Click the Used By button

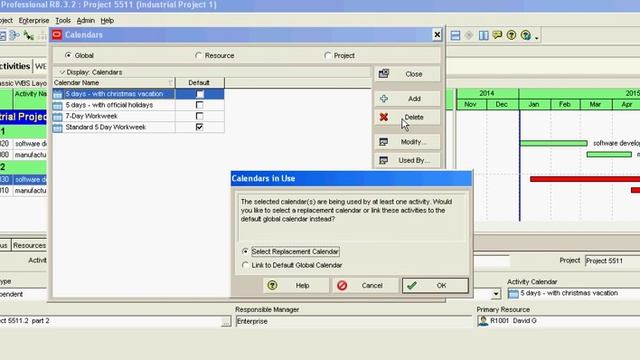(407, 160)
